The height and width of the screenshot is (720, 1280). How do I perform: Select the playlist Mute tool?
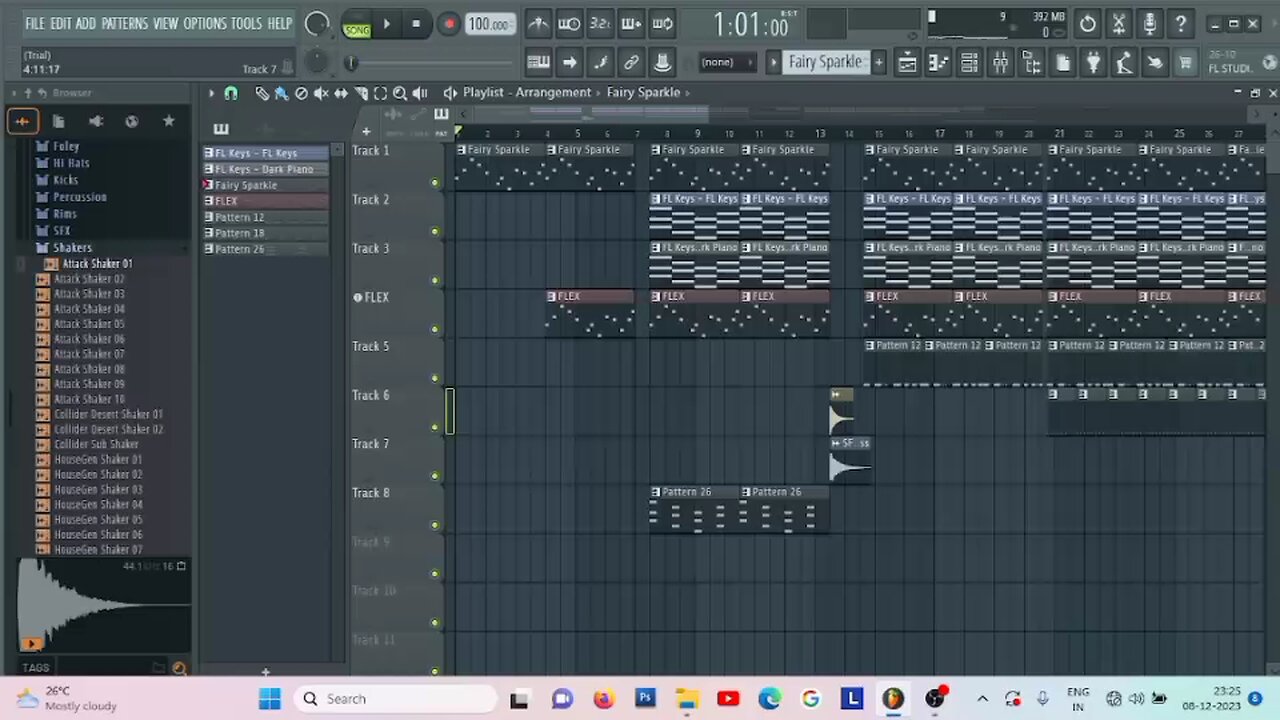point(321,93)
